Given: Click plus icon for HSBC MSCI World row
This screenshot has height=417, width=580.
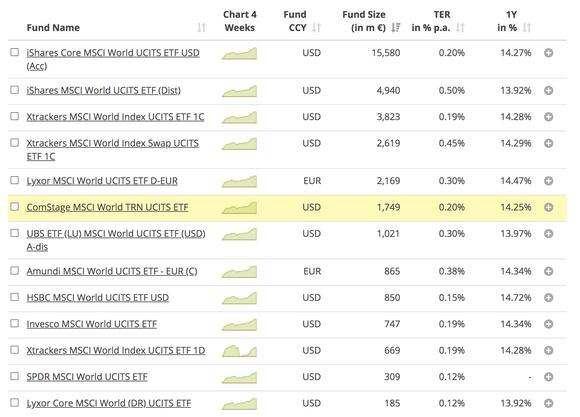Looking at the screenshot, I should [549, 297].
